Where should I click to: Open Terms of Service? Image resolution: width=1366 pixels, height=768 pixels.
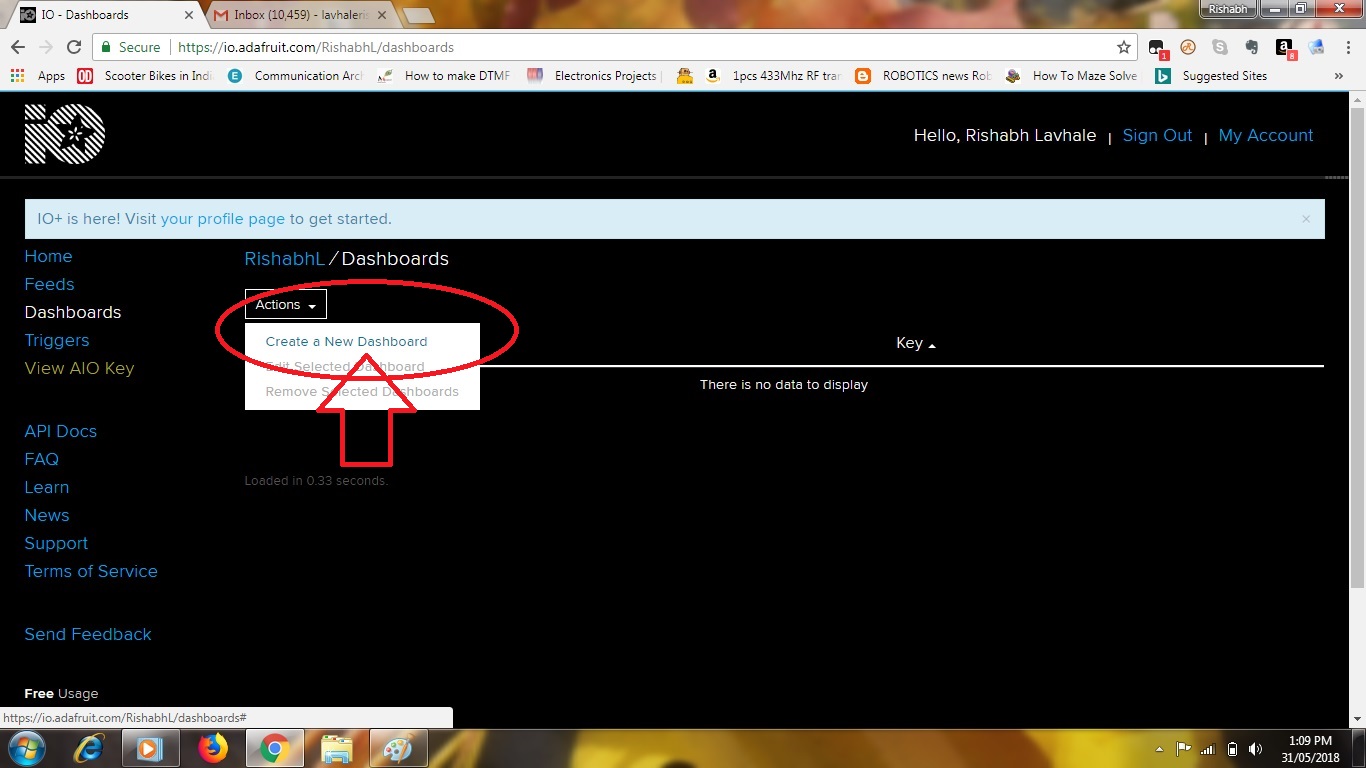pos(91,571)
